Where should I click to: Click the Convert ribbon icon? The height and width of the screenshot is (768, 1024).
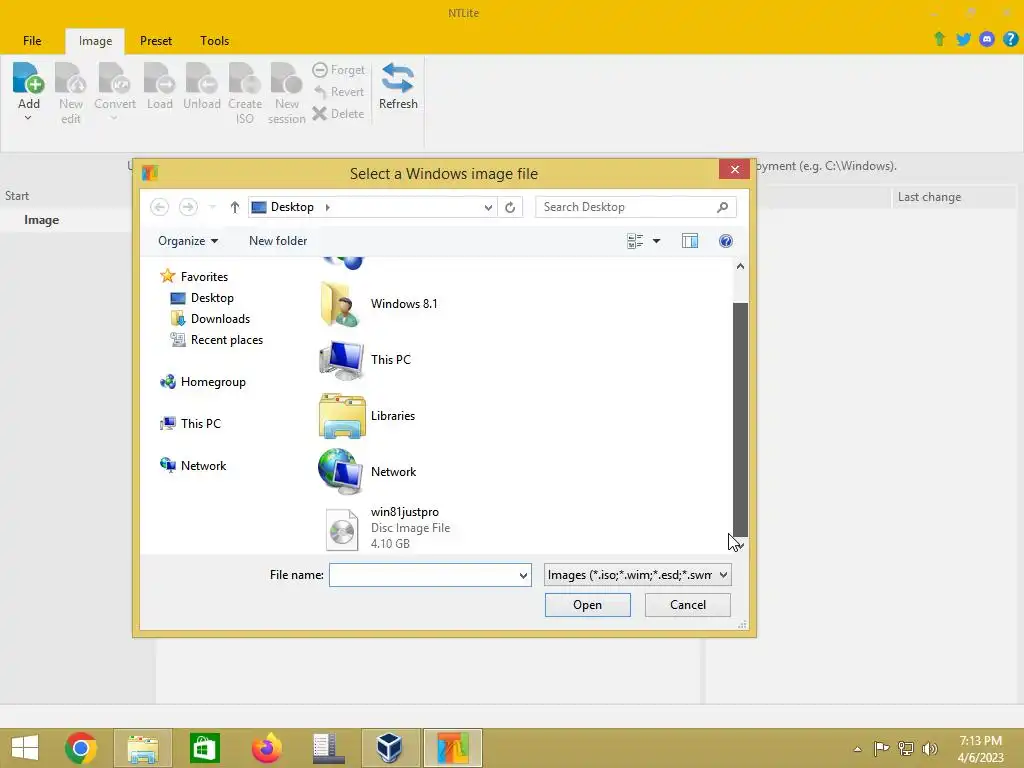[114, 78]
